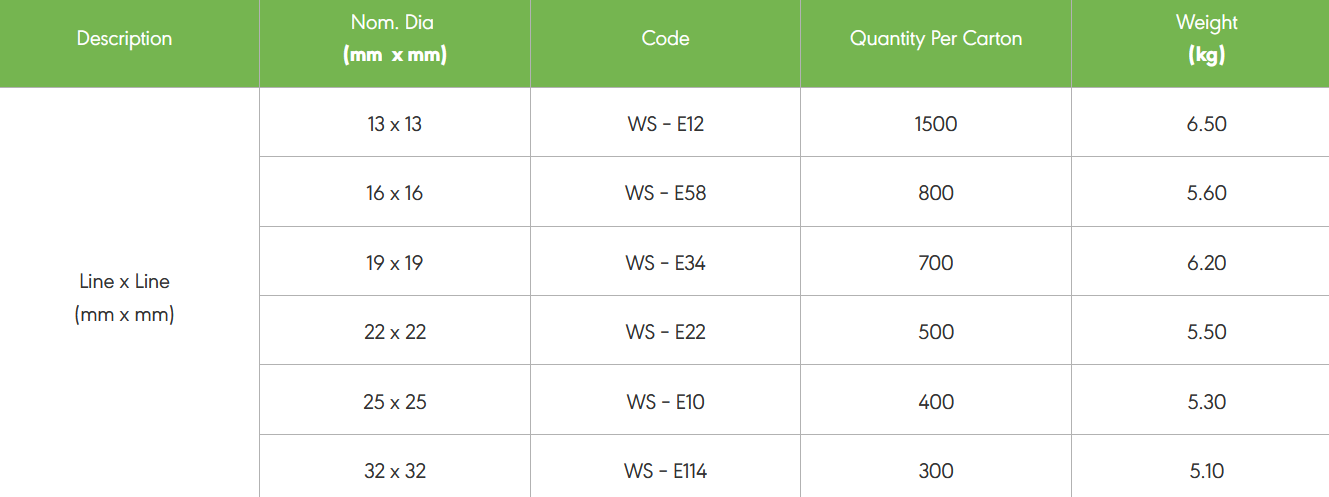Click the 16 x 16 diameter cell

click(394, 193)
